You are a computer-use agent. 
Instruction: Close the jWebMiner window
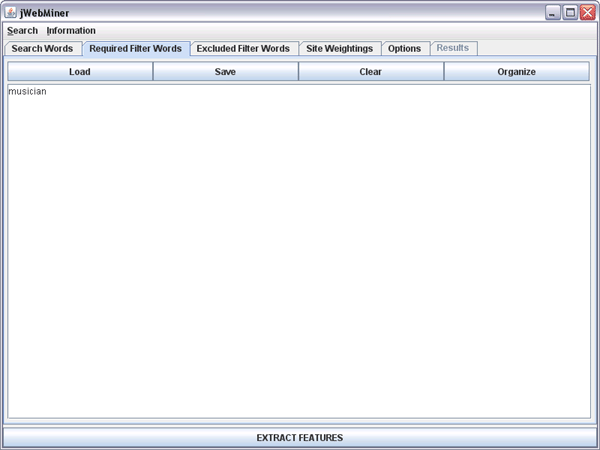click(x=587, y=13)
